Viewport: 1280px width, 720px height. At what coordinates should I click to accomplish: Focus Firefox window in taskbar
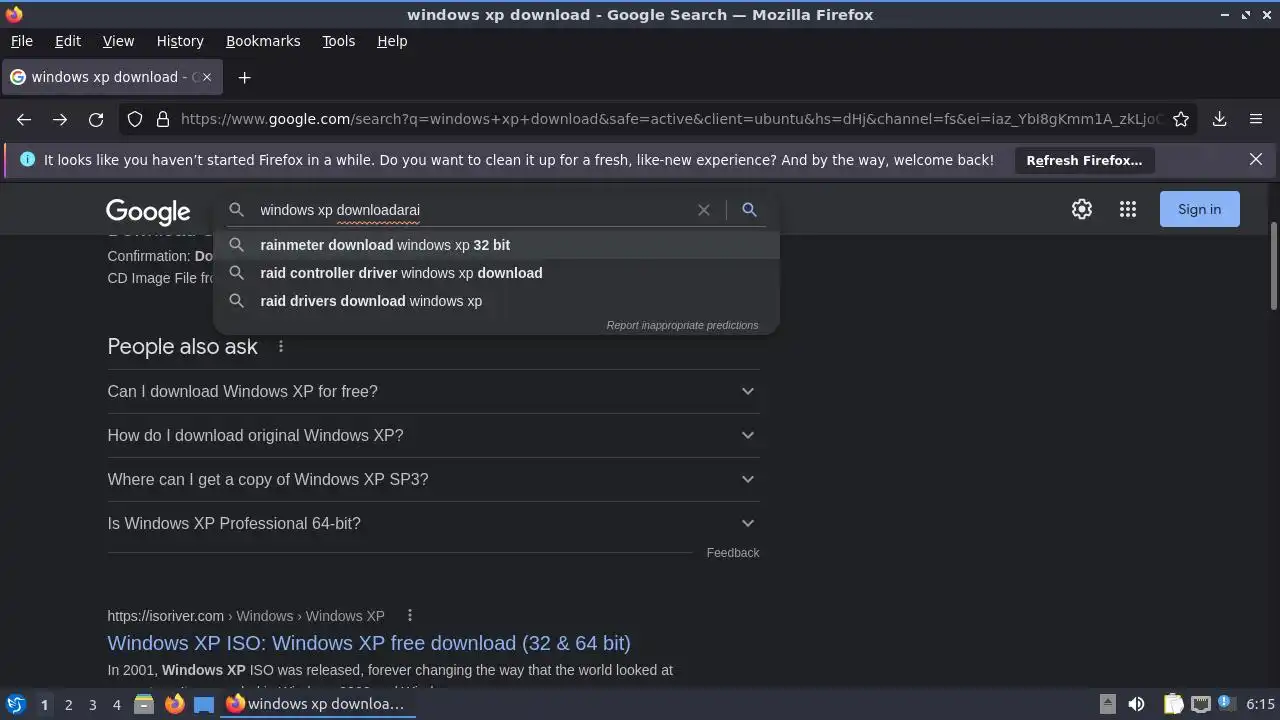(318, 704)
